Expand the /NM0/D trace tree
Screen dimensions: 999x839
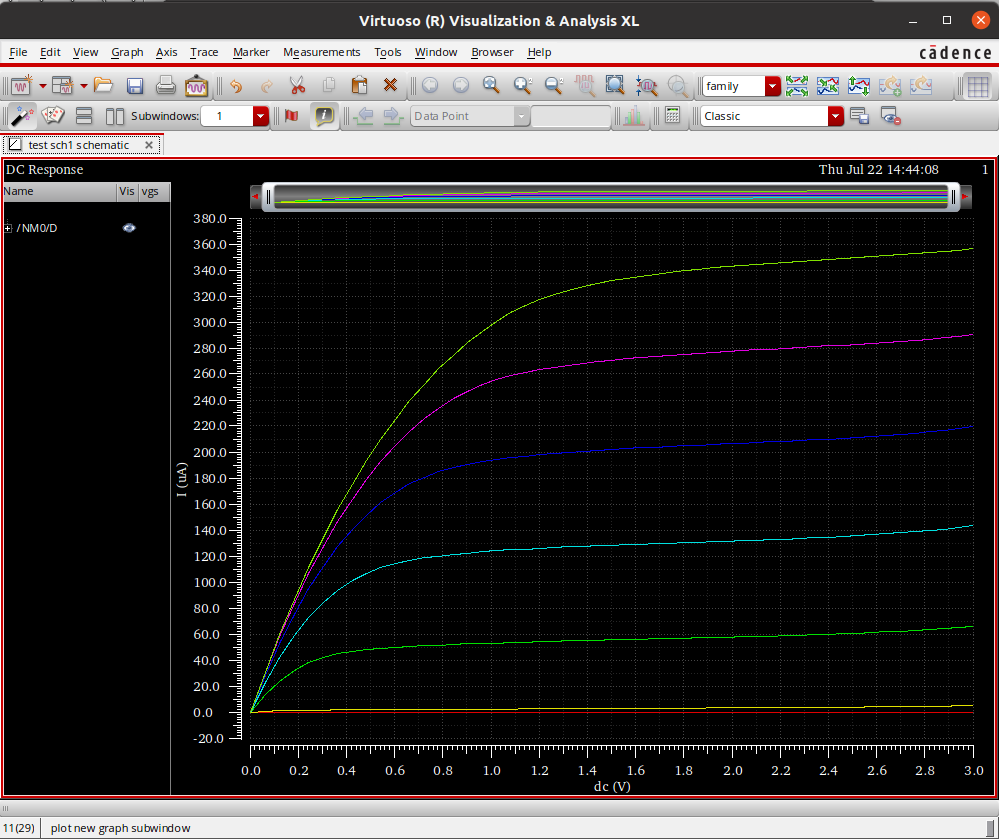(x=8, y=228)
